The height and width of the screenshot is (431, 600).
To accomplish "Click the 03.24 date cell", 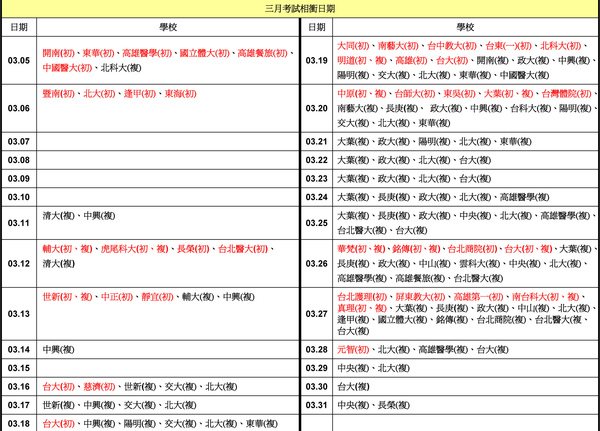I will click(316, 197).
